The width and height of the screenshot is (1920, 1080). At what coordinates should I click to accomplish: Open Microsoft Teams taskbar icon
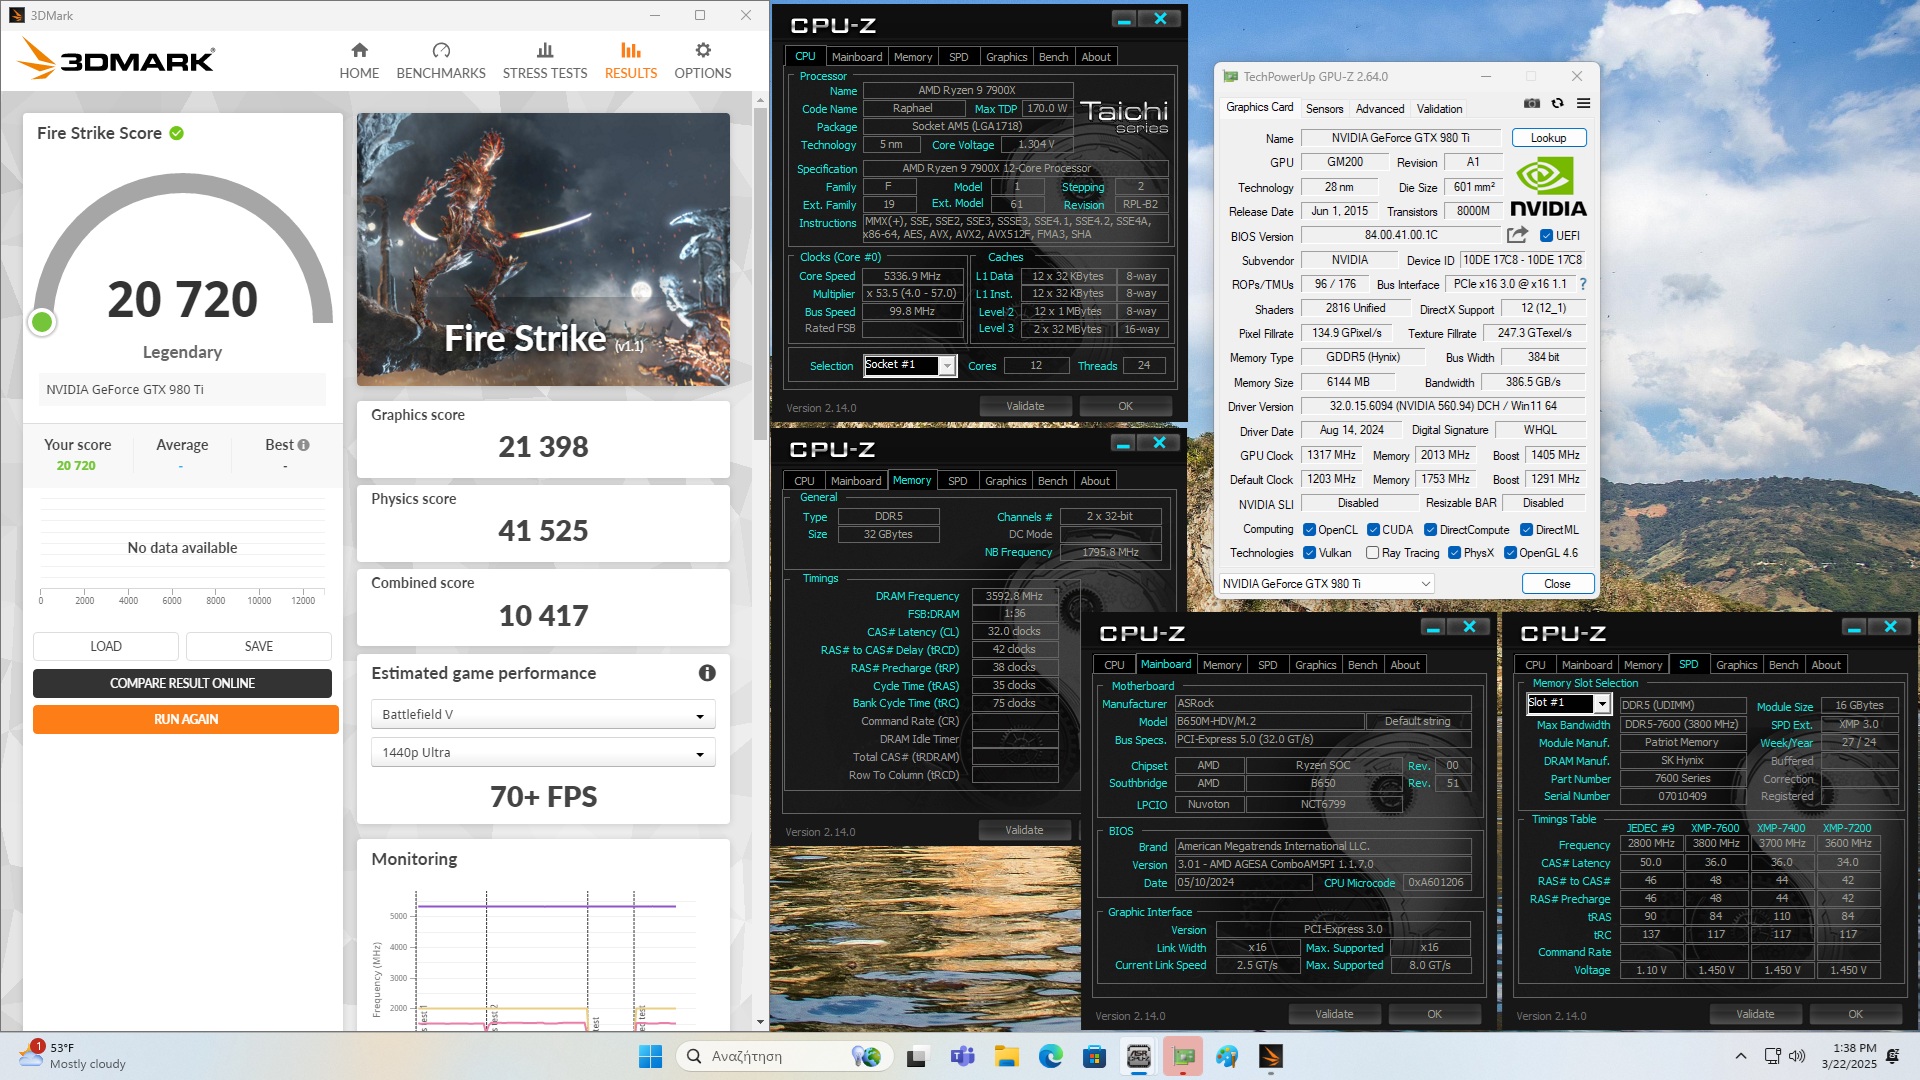click(962, 1056)
